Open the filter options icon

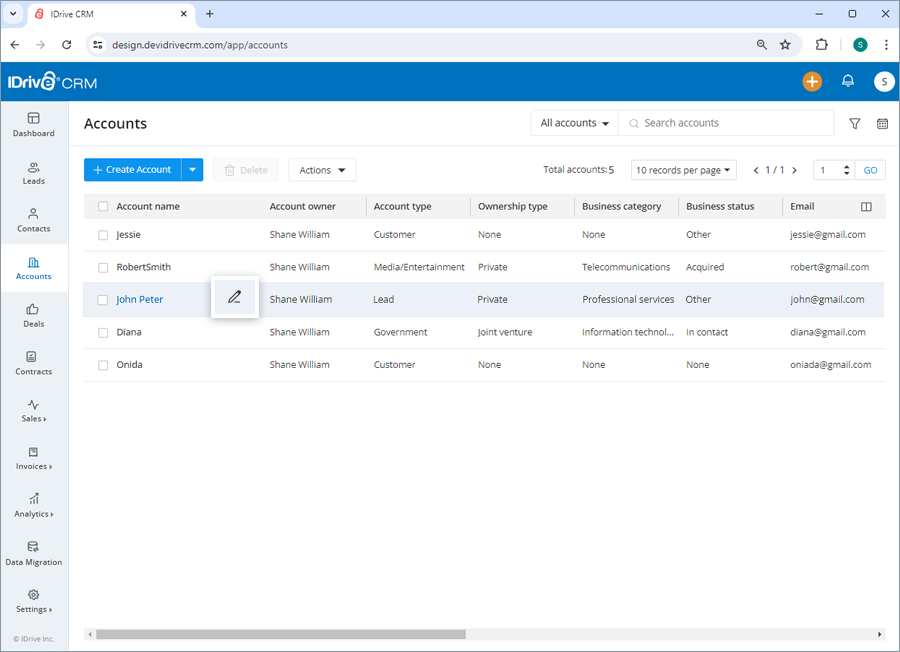[855, 123]
